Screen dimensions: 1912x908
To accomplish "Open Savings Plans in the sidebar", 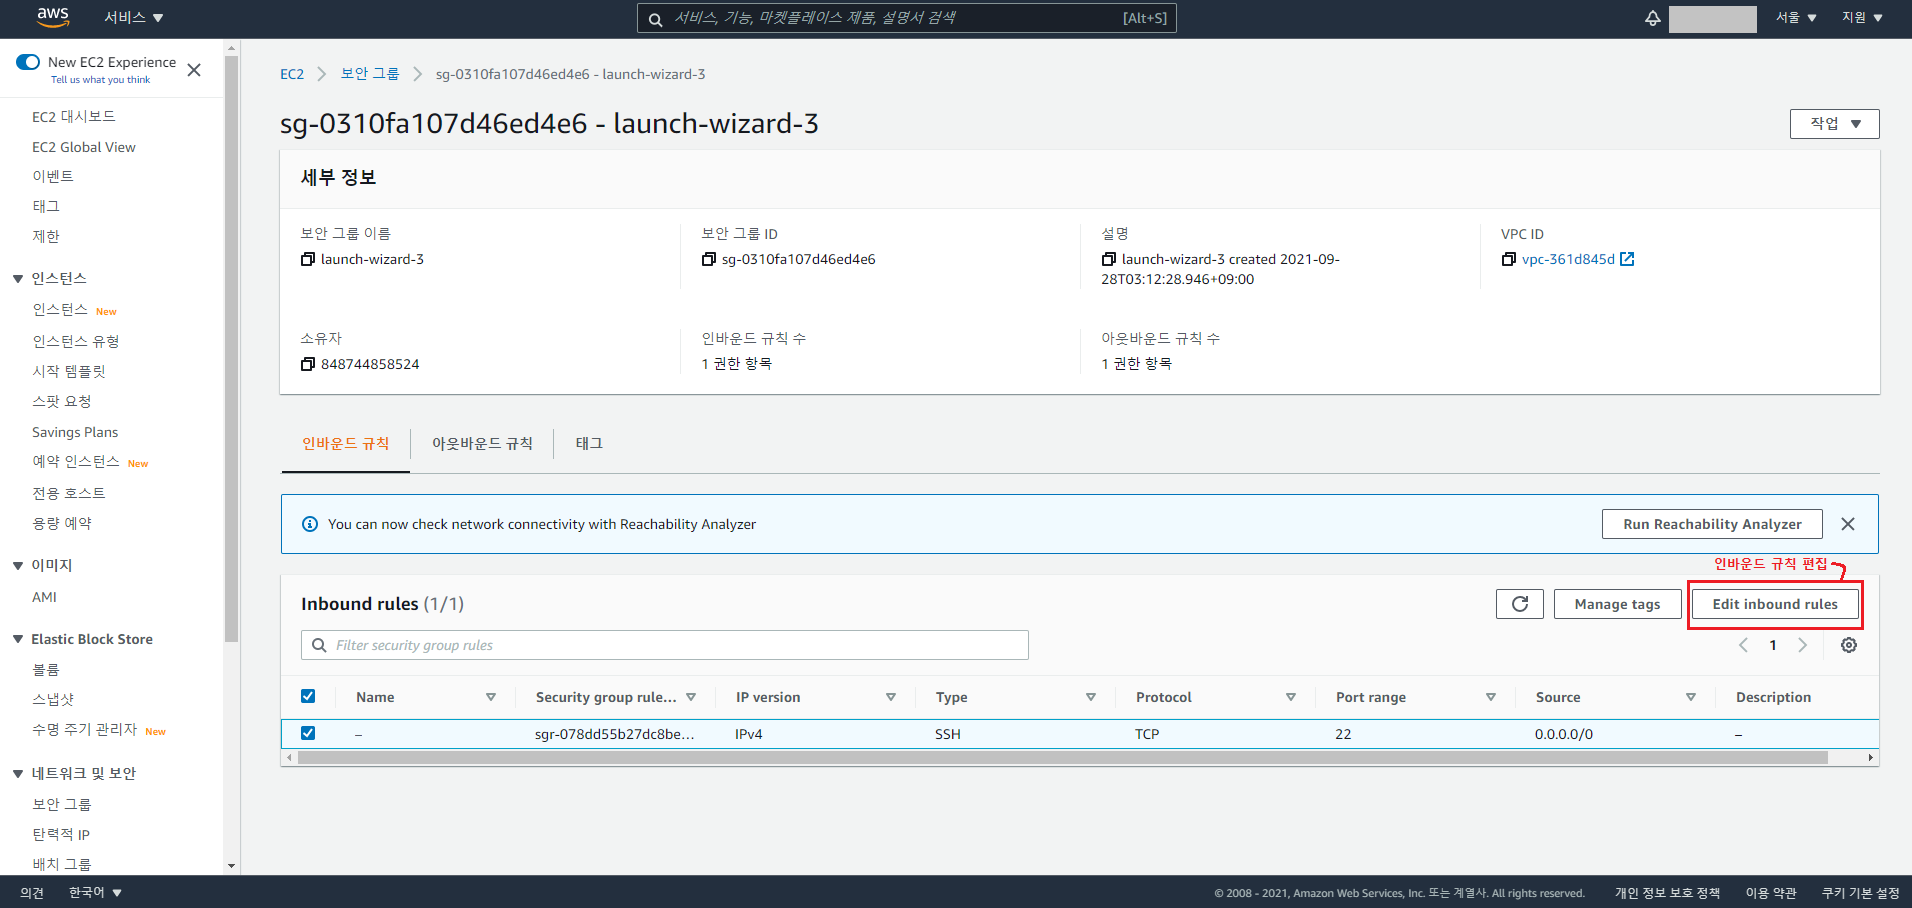I will point(75,432).
